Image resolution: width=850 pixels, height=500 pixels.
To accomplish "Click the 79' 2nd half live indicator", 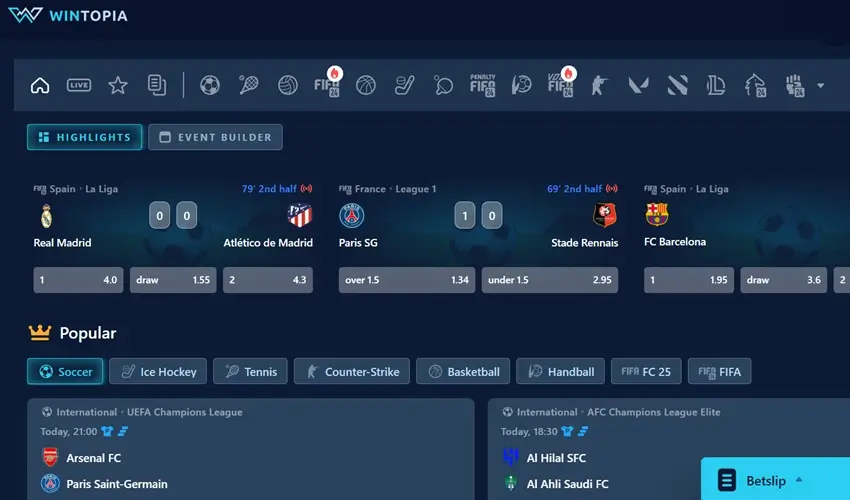I will click(277, 189).
